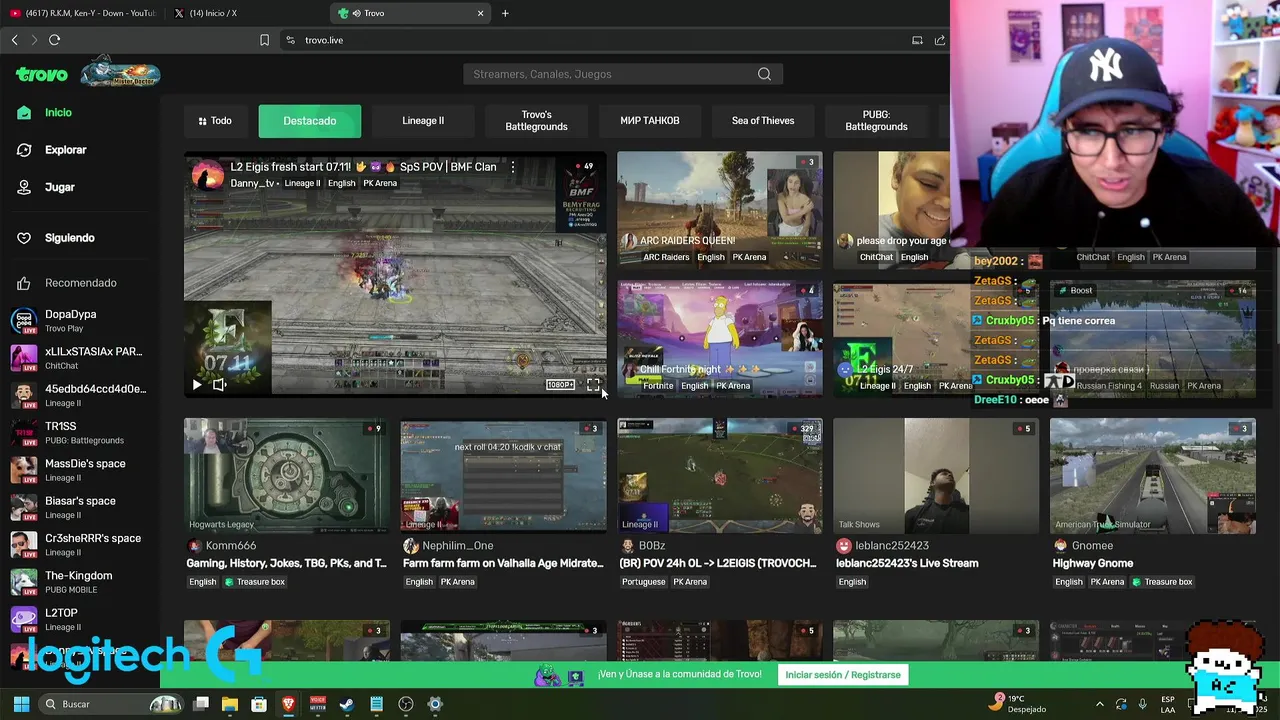
Task: Reload the browser page
Action: tap(54, 40)
